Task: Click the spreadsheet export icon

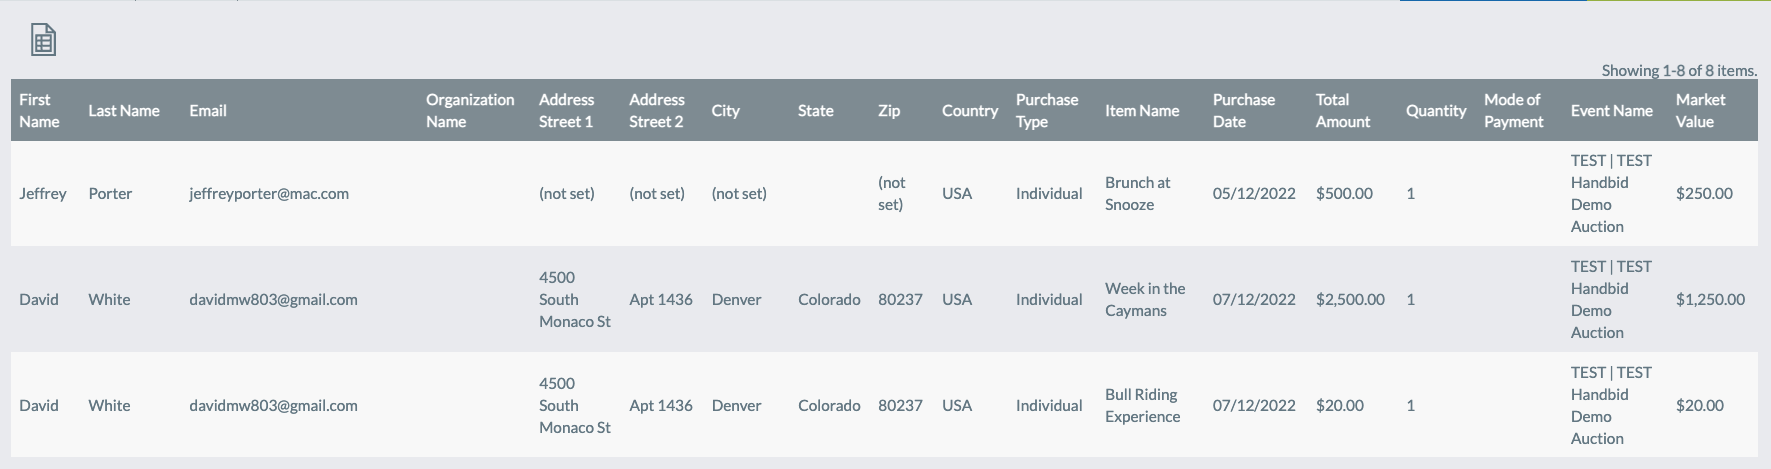Action: [x=43, y=40]
